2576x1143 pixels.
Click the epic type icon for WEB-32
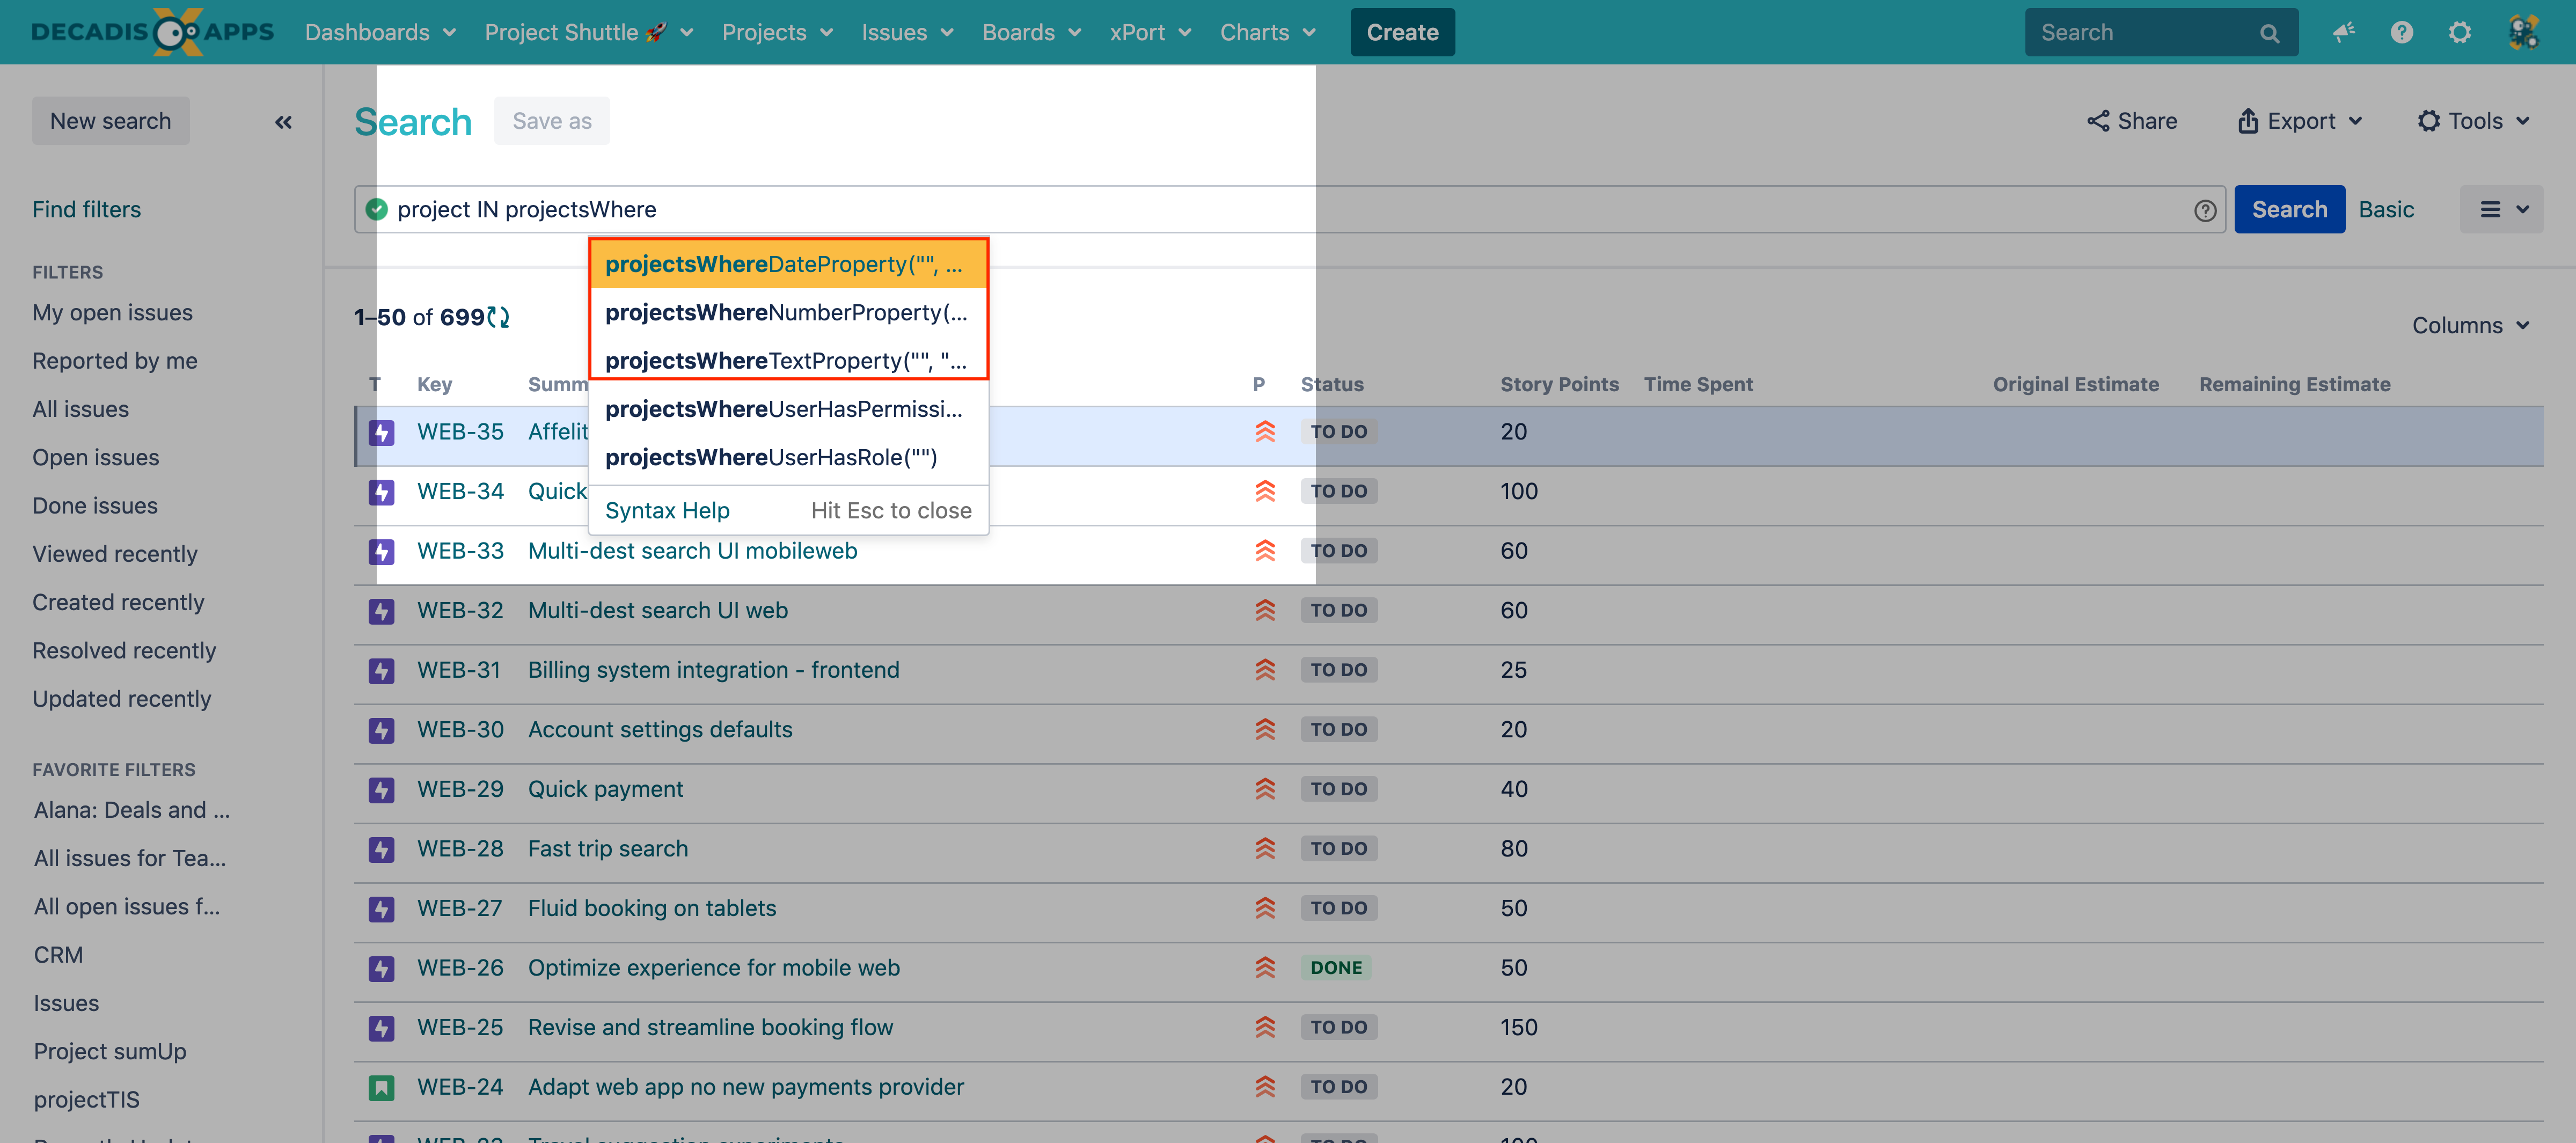(381, 611)
